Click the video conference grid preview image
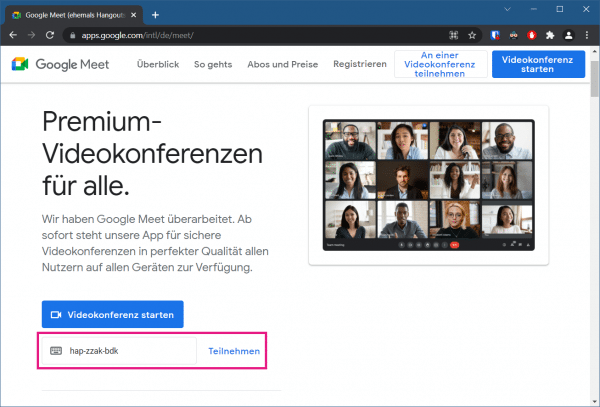Viewport: 600px width, 407px height. [429, 185]
